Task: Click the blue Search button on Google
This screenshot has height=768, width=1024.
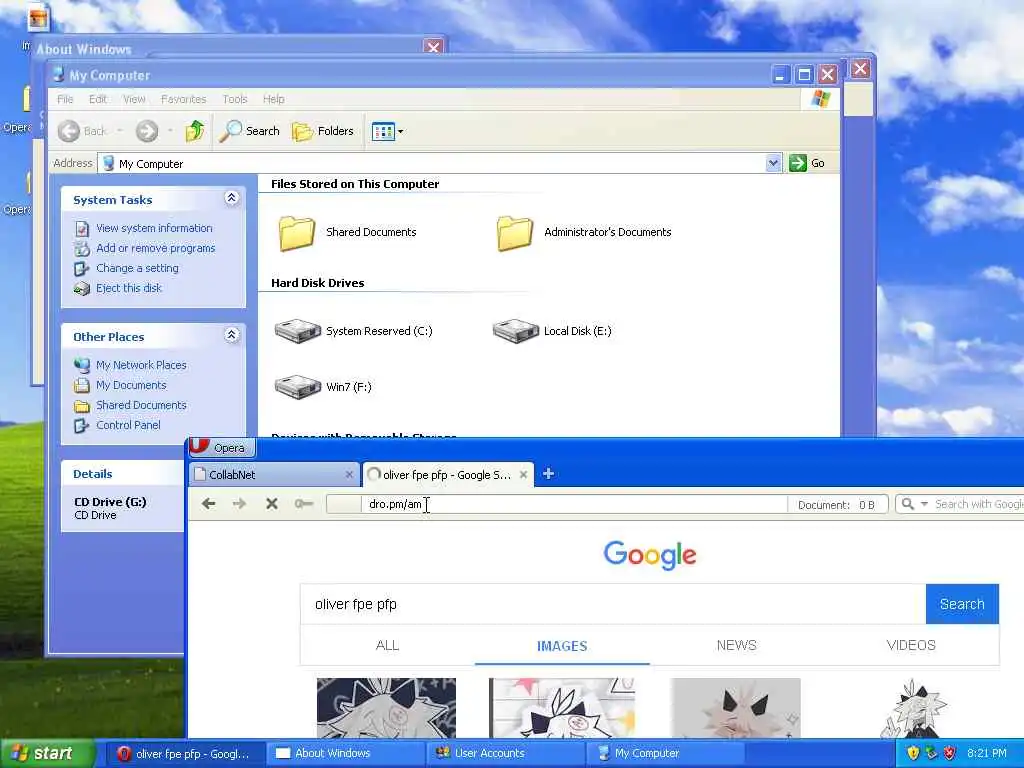Action: pos(962,604)
